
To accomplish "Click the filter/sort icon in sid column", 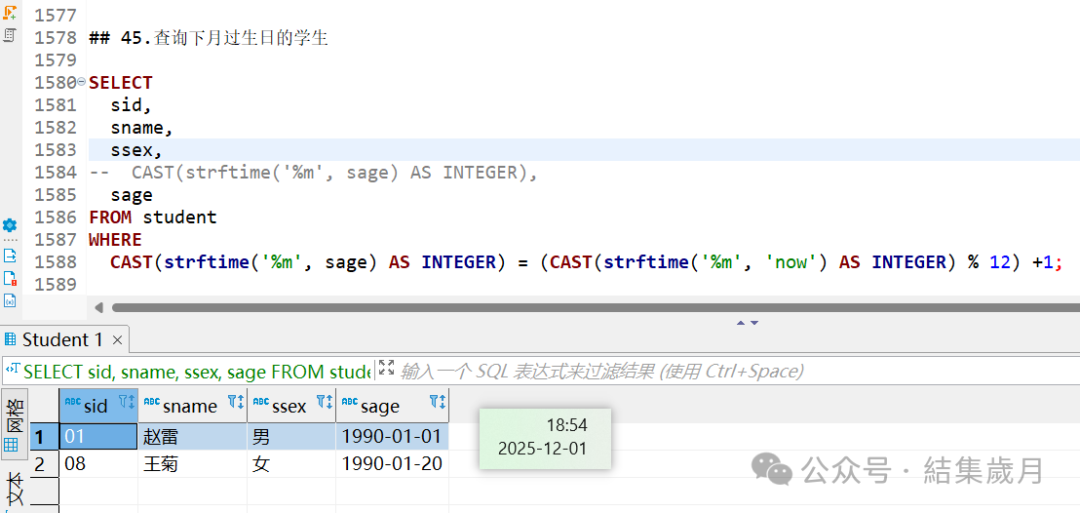I will click(127, 402).
